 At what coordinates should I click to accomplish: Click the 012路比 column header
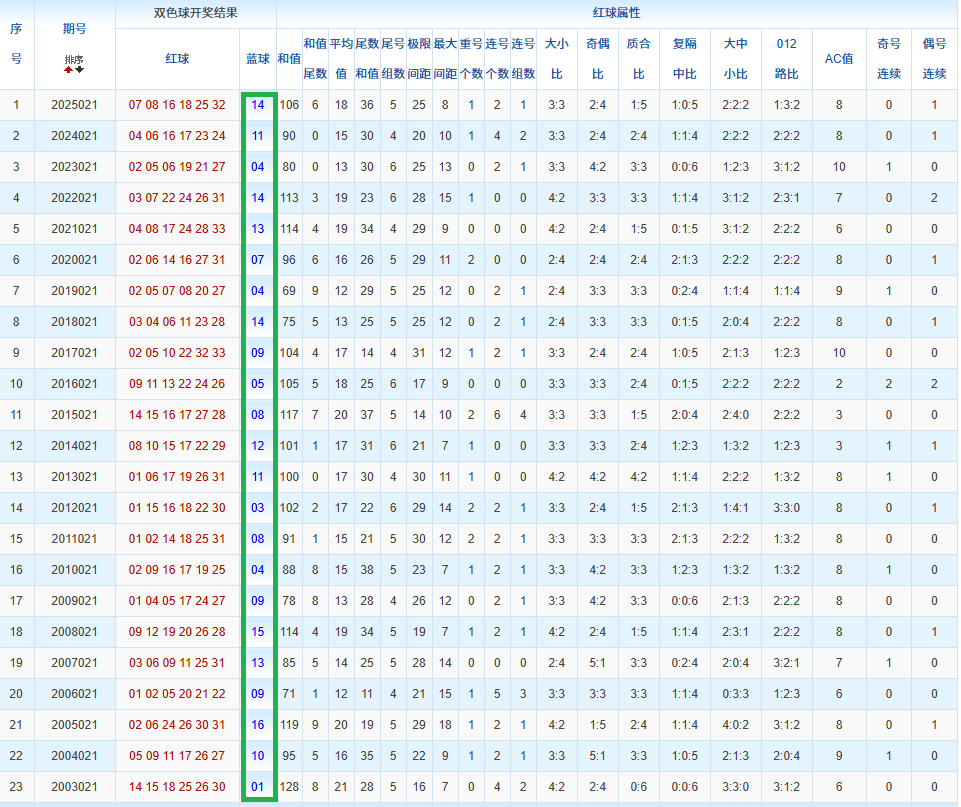click(786, 59)
